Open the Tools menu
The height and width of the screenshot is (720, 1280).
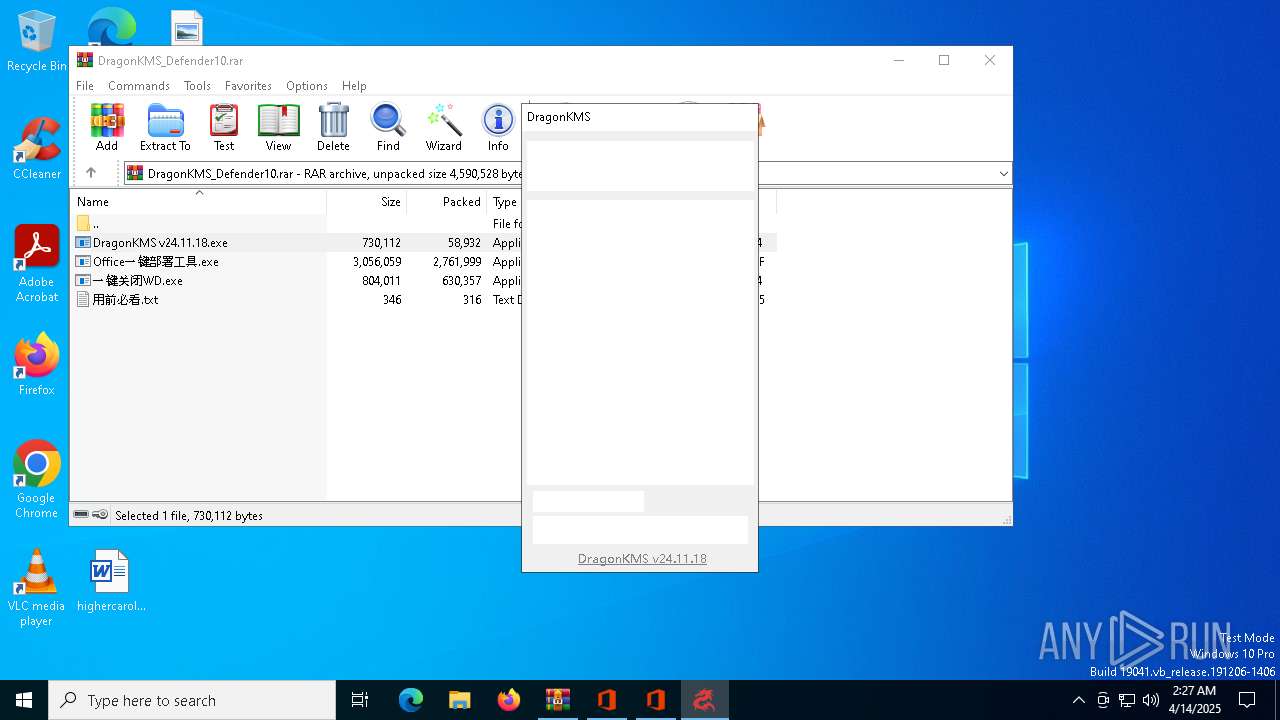click(x=197, y=86)
